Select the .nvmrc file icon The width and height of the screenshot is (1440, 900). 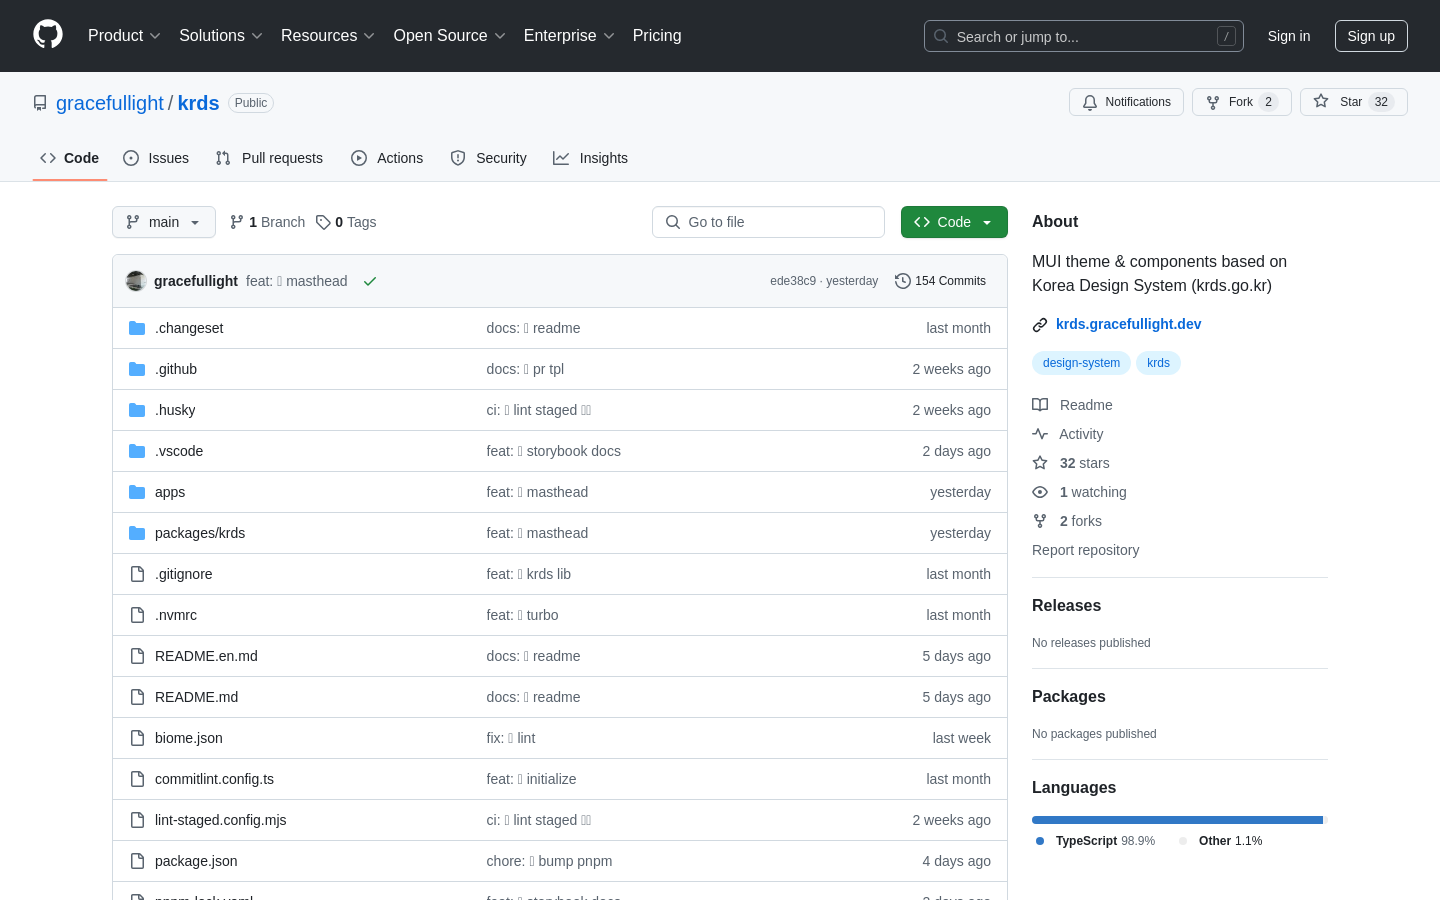(x=137, y=615)
